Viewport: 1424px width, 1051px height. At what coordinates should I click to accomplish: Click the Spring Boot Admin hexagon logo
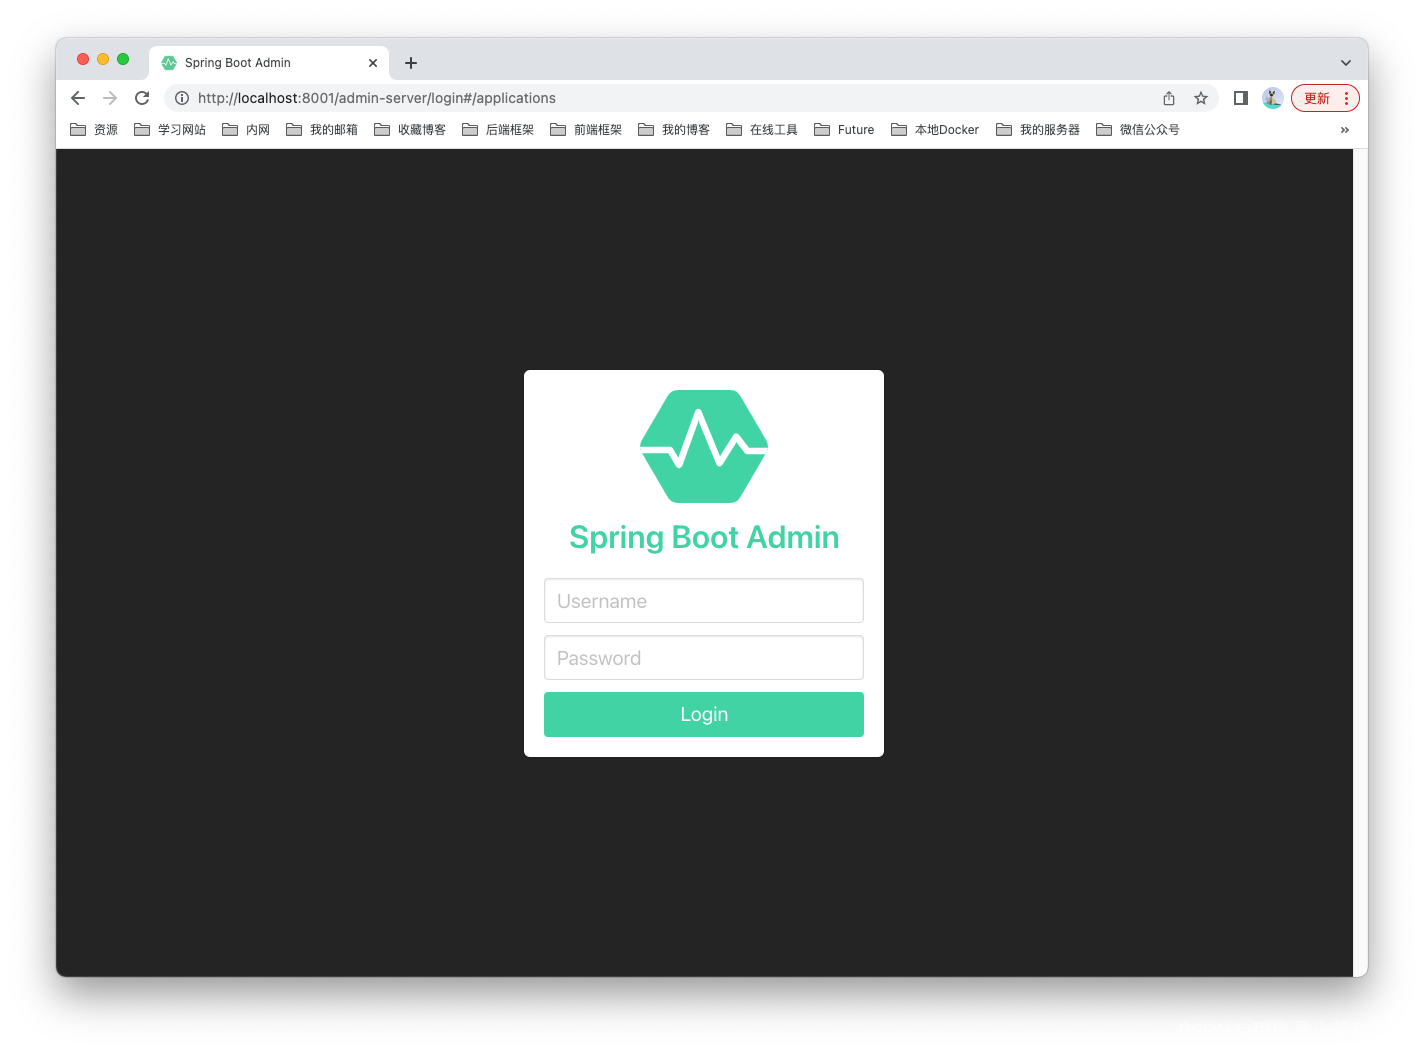tap(704, 446)
